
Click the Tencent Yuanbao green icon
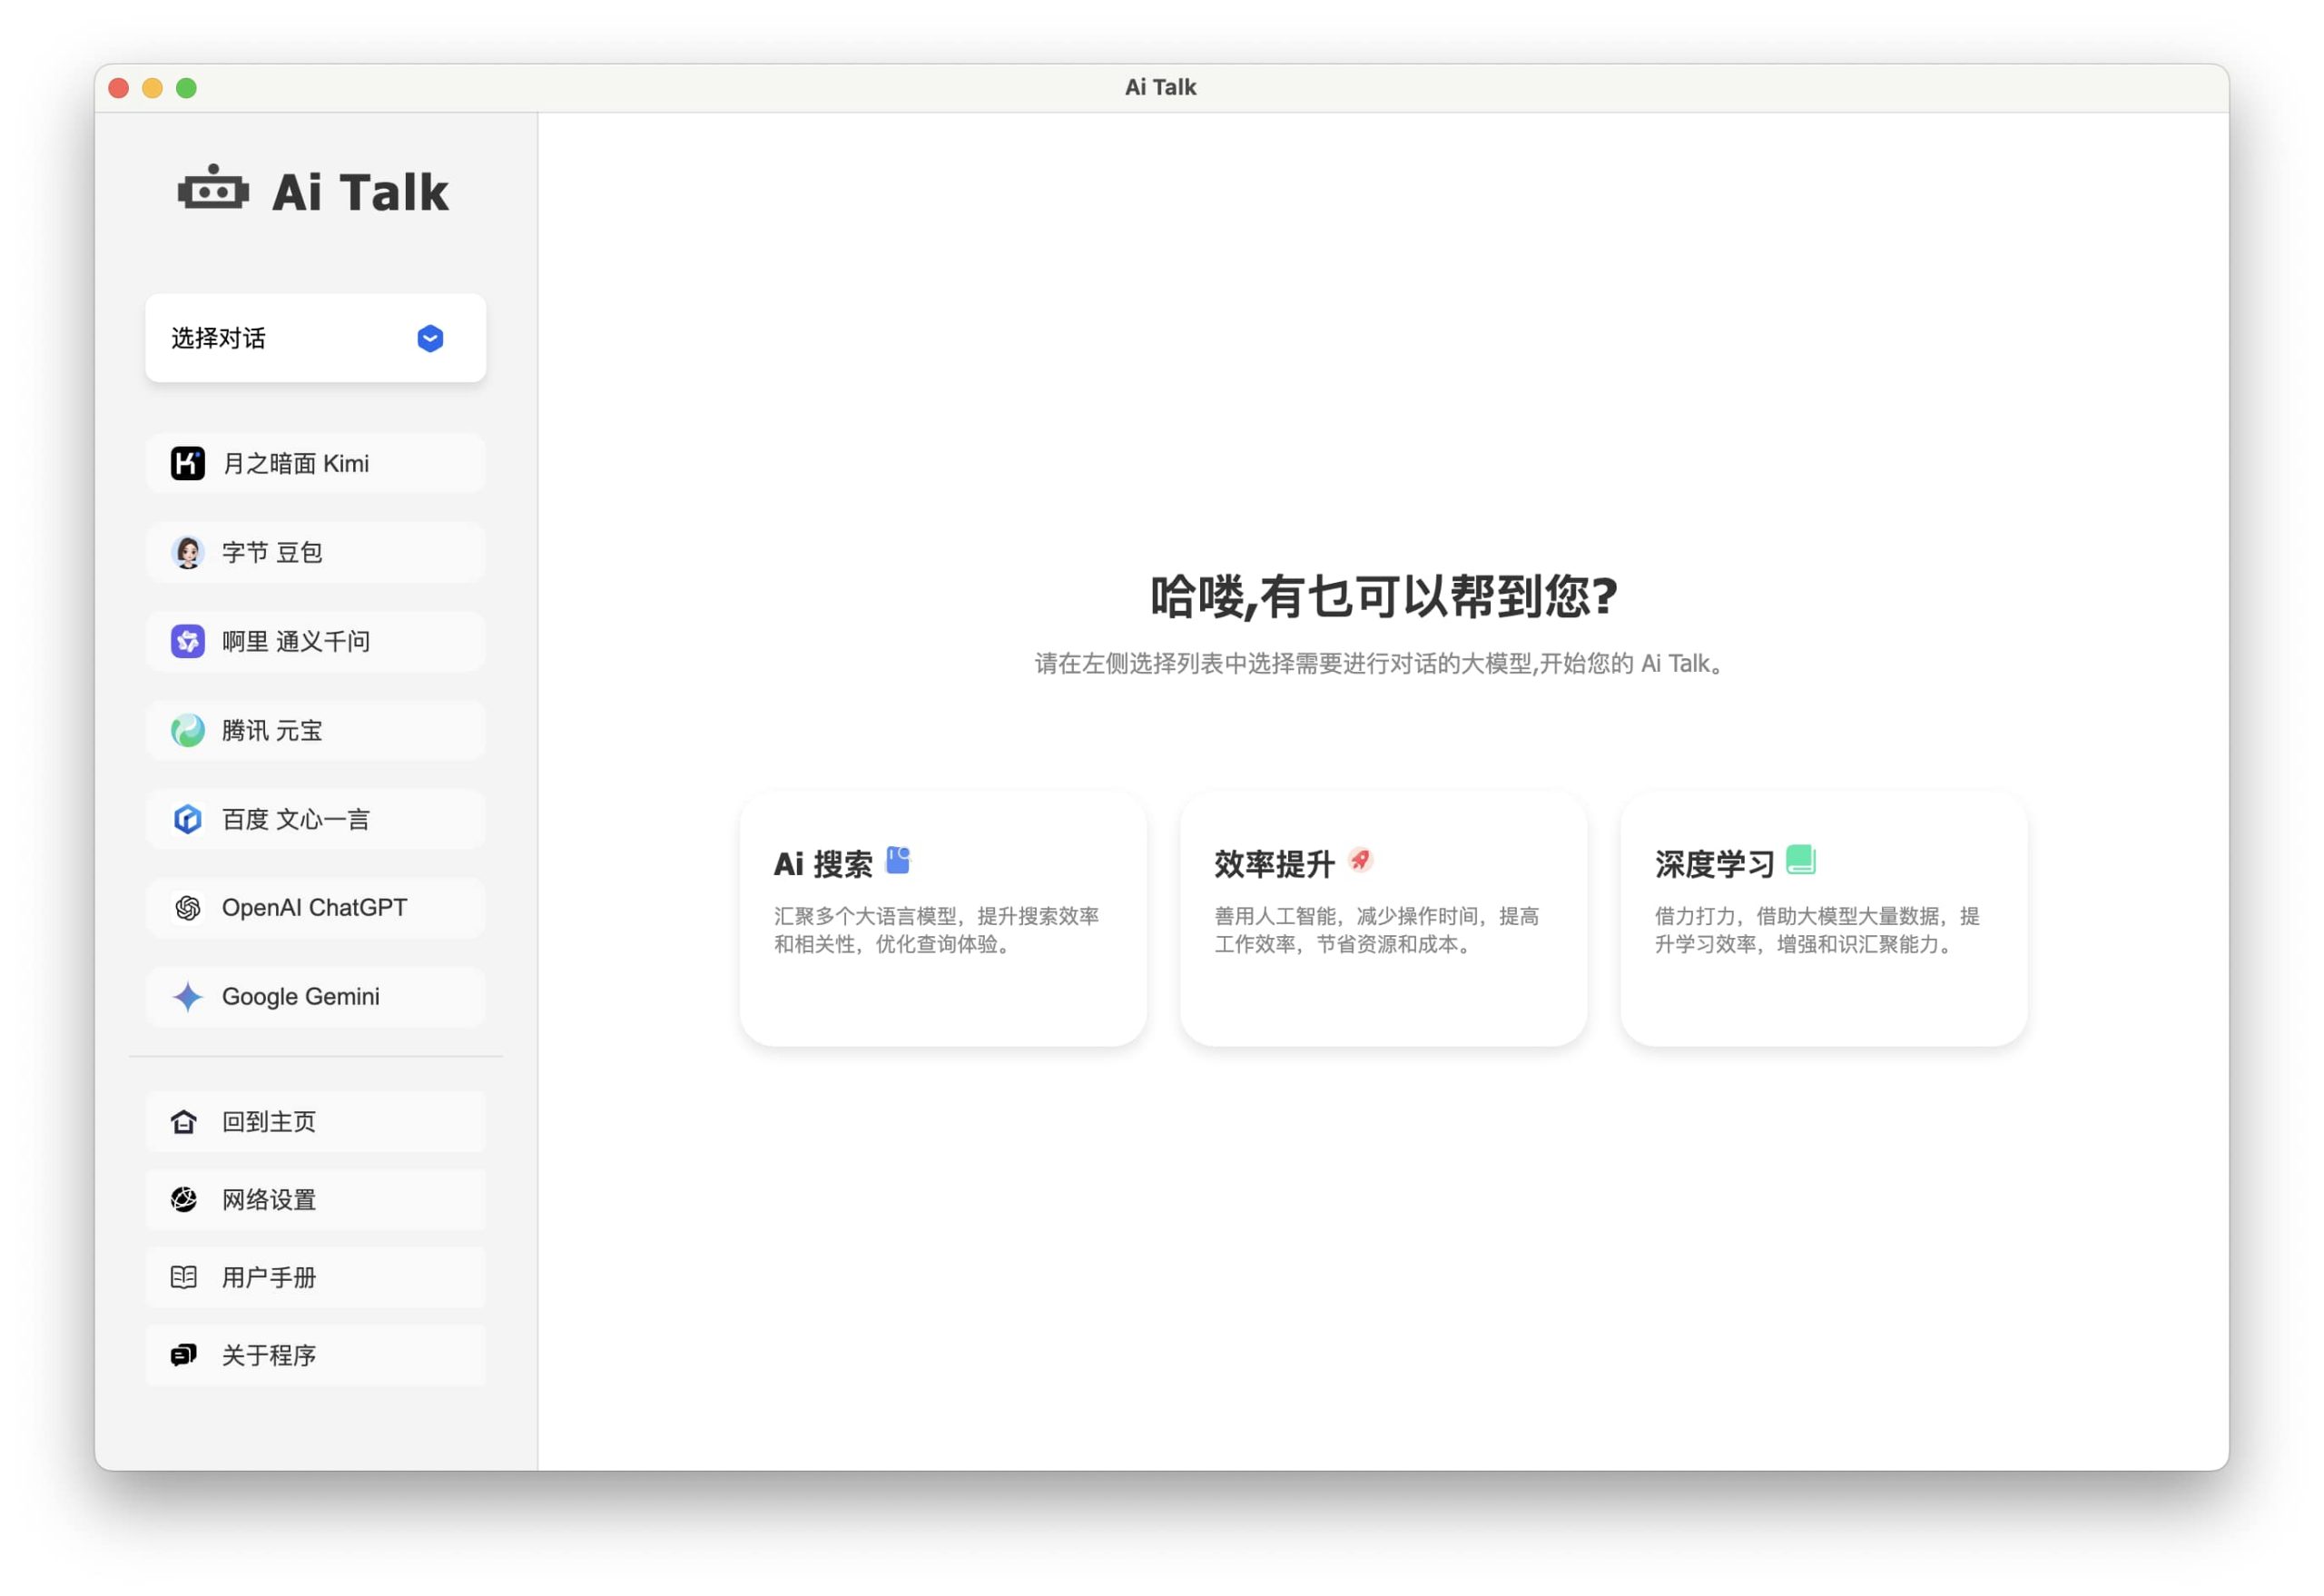coord(187,730)
